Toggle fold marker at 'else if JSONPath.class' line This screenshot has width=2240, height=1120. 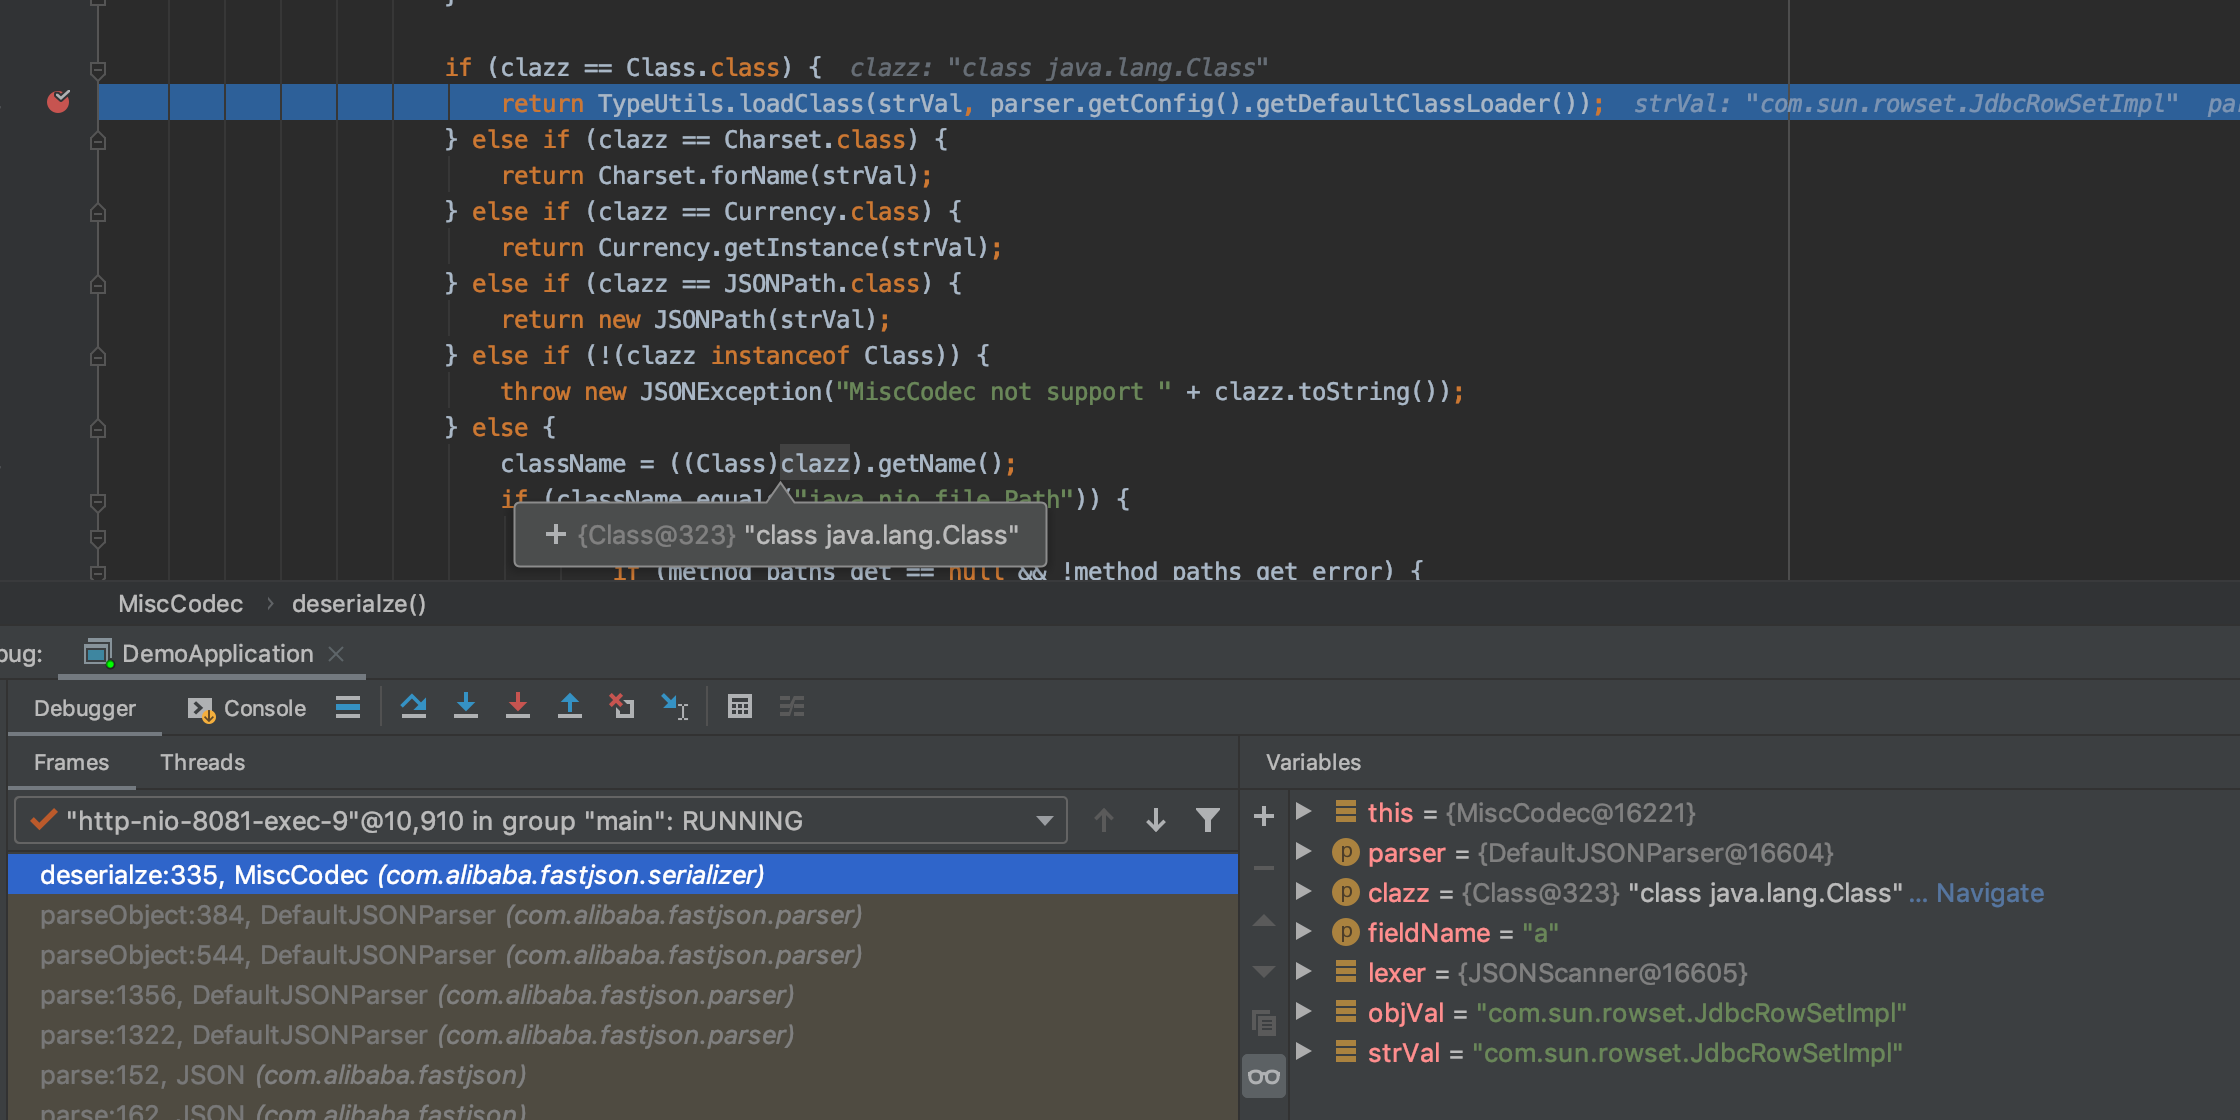pyautogui.click(x=98, y=285)
